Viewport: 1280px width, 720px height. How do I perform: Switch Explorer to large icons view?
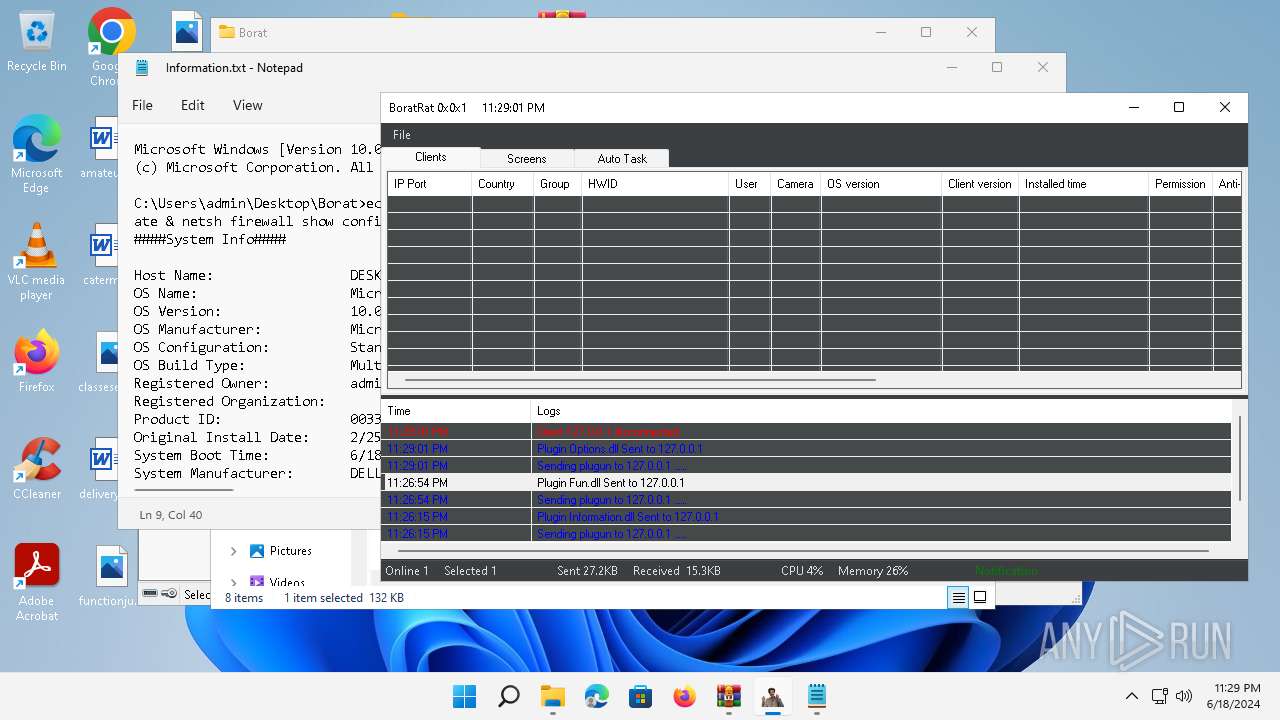click(x=980, y=597)
